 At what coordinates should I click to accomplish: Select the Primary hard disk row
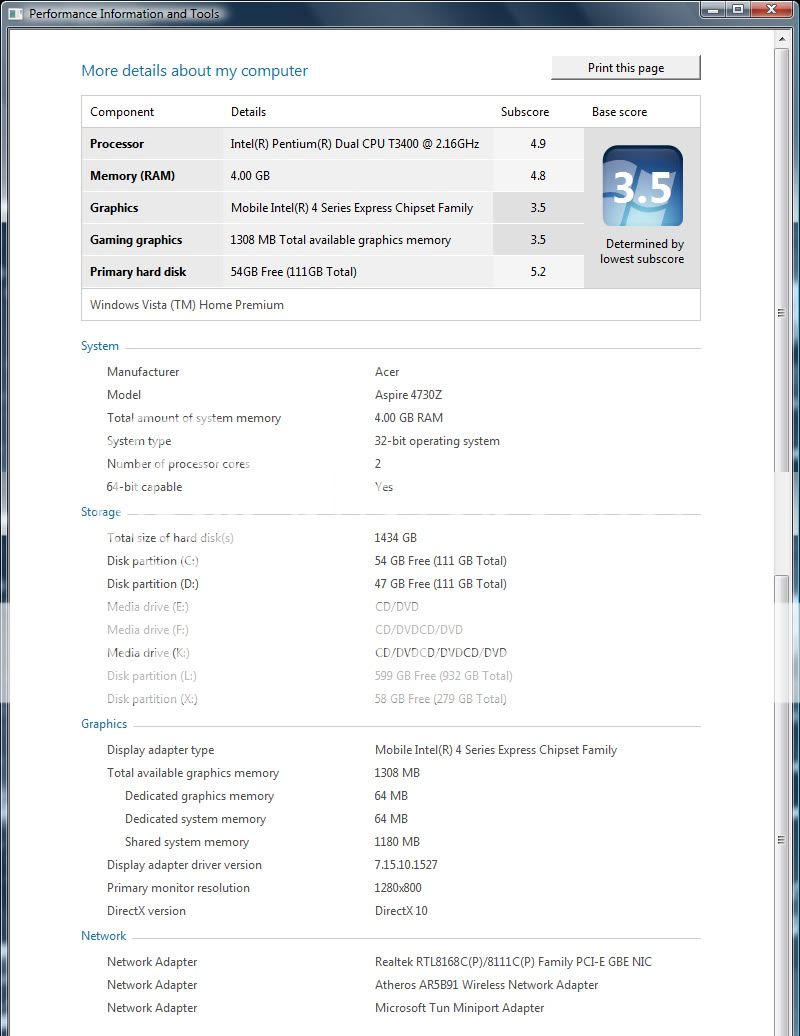(x=138, y=272)
